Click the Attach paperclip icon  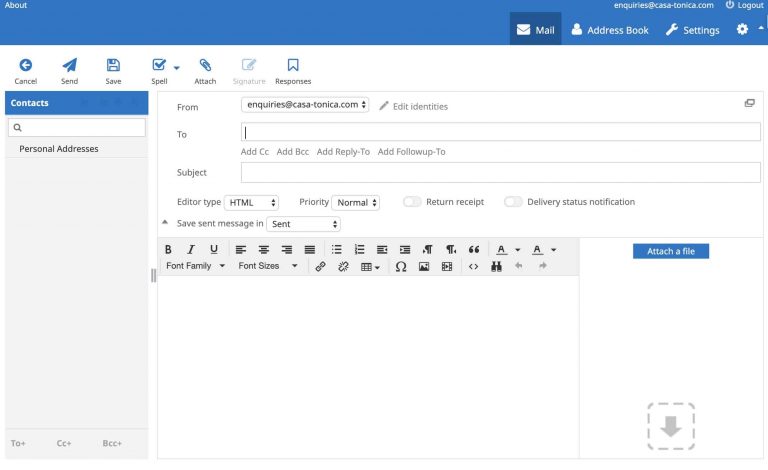point(205,65)
